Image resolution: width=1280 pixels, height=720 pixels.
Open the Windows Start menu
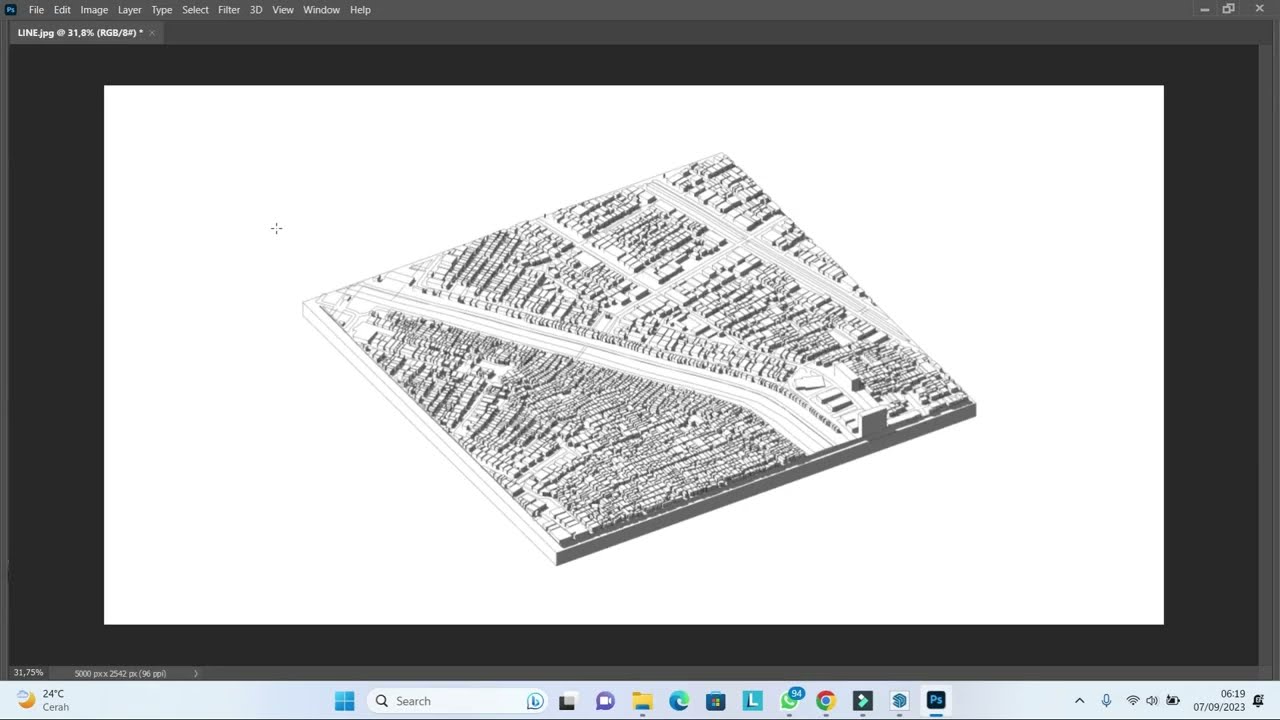point(344,701)
